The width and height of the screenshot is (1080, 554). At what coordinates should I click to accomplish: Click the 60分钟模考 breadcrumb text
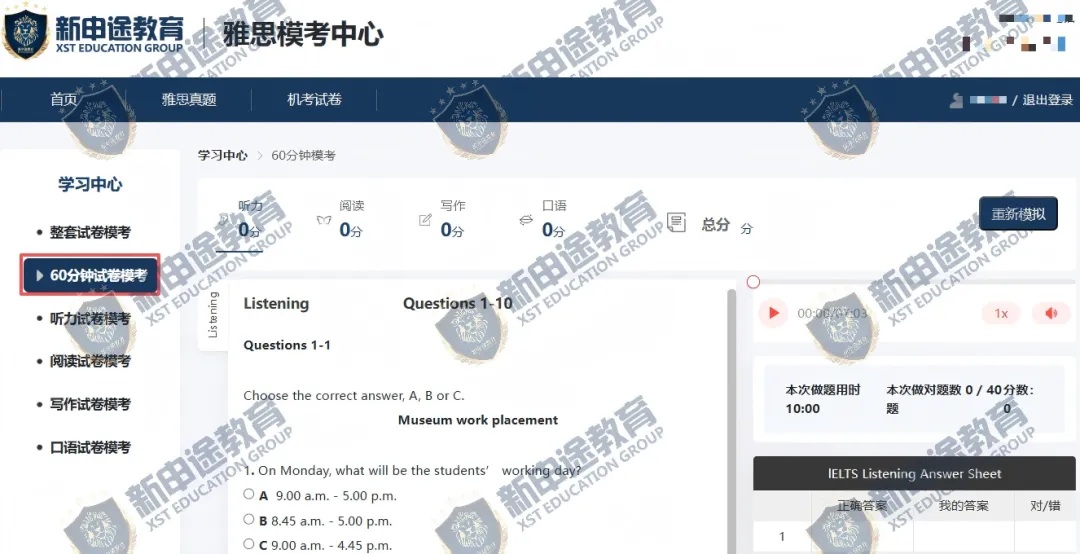[x=303, y=156]
